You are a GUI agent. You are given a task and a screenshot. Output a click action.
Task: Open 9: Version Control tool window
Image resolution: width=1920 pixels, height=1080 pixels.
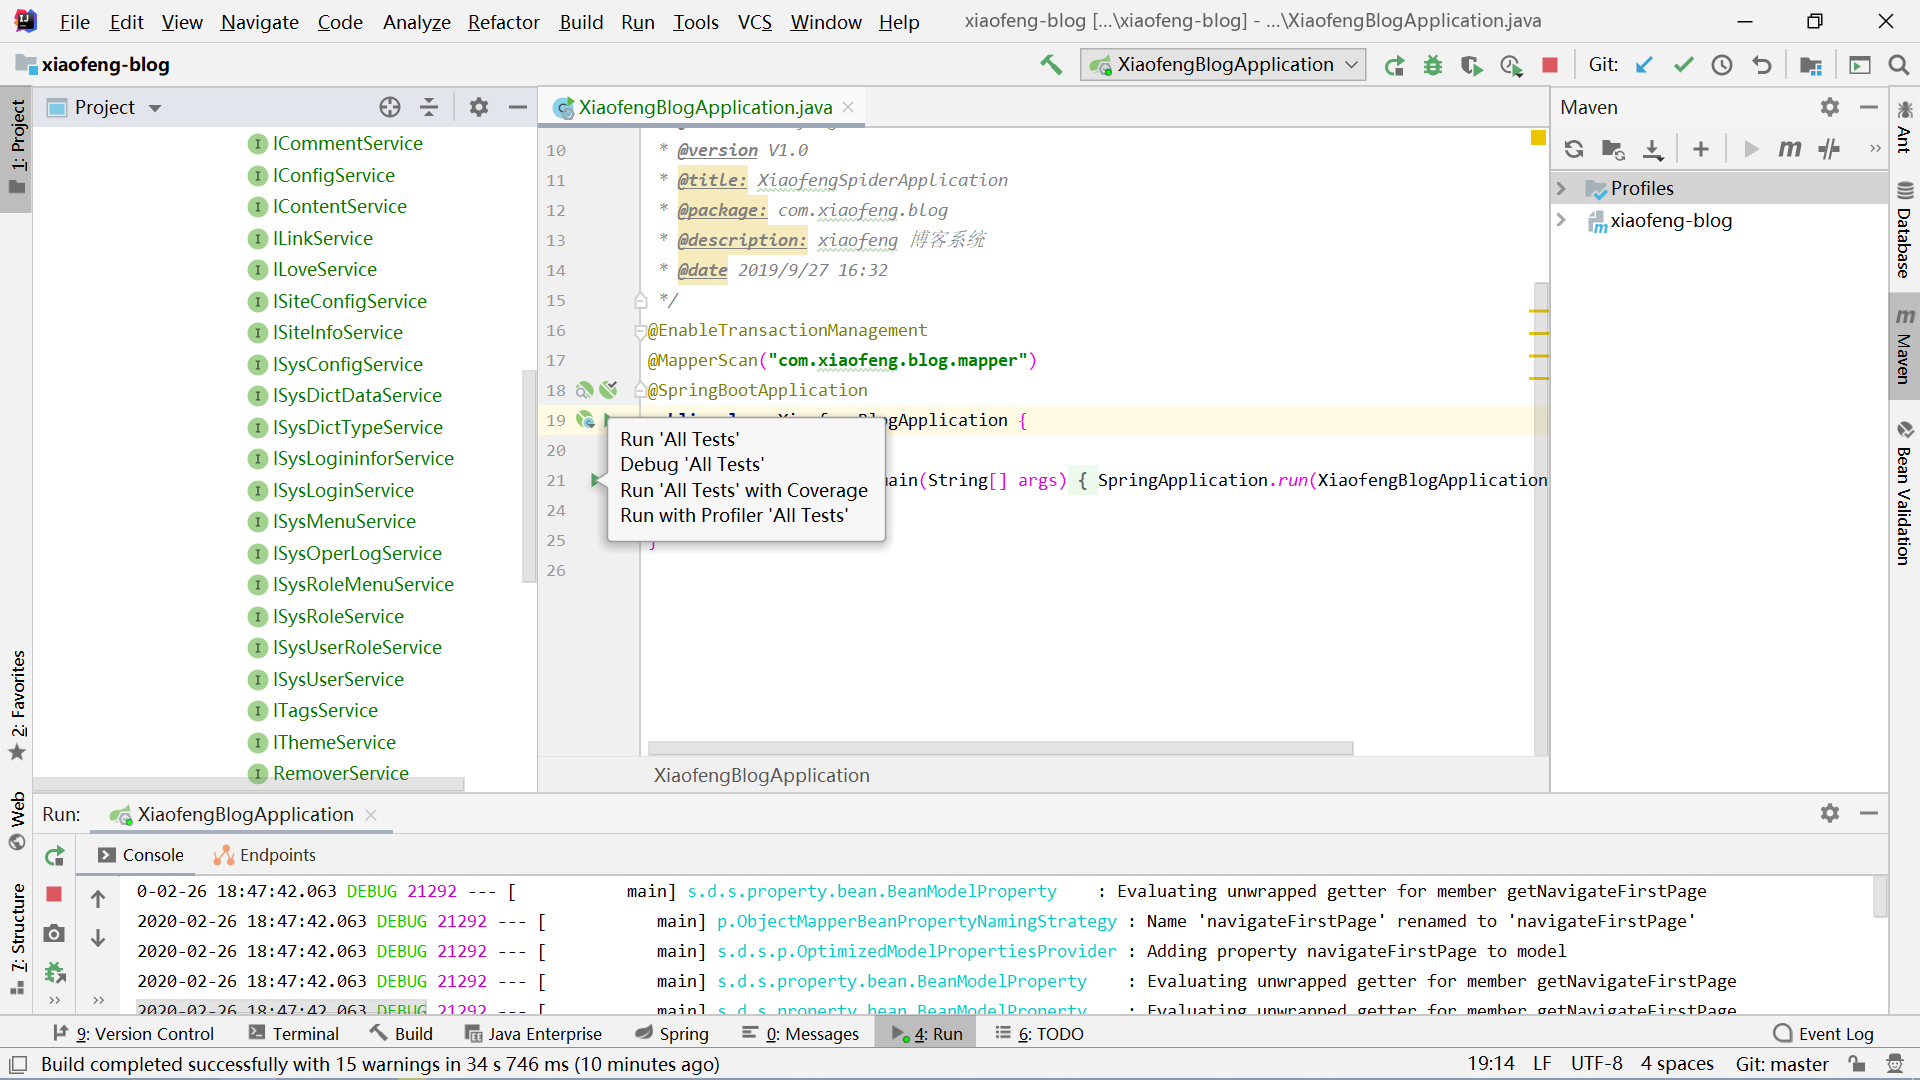134,1033
